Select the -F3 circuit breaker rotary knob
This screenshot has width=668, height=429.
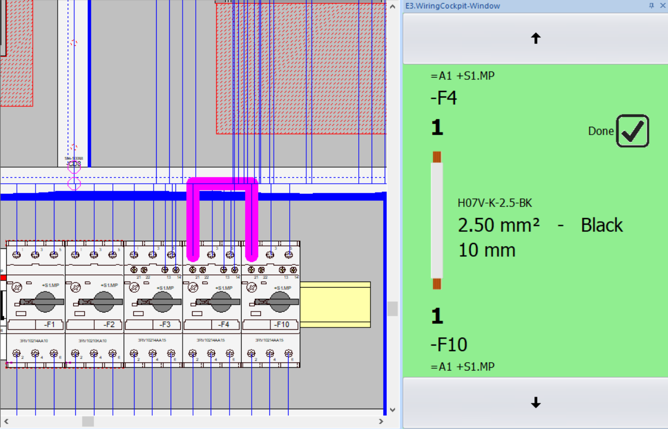163,299
